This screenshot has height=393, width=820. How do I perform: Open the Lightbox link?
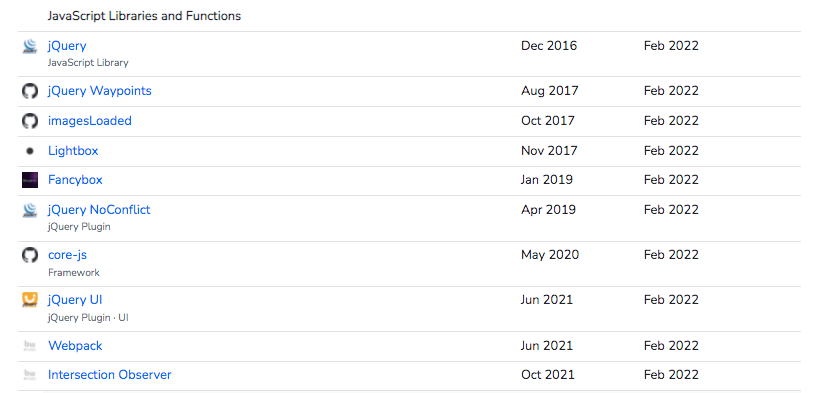(x=73, y=151)
